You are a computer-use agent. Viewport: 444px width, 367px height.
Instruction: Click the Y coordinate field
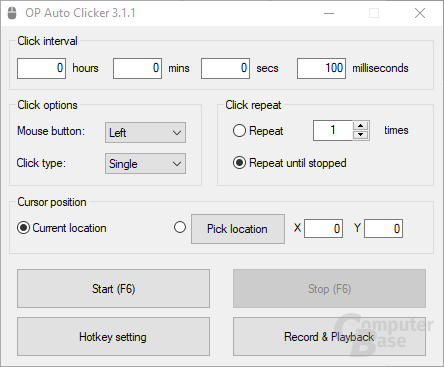click(x=383, y=229)
